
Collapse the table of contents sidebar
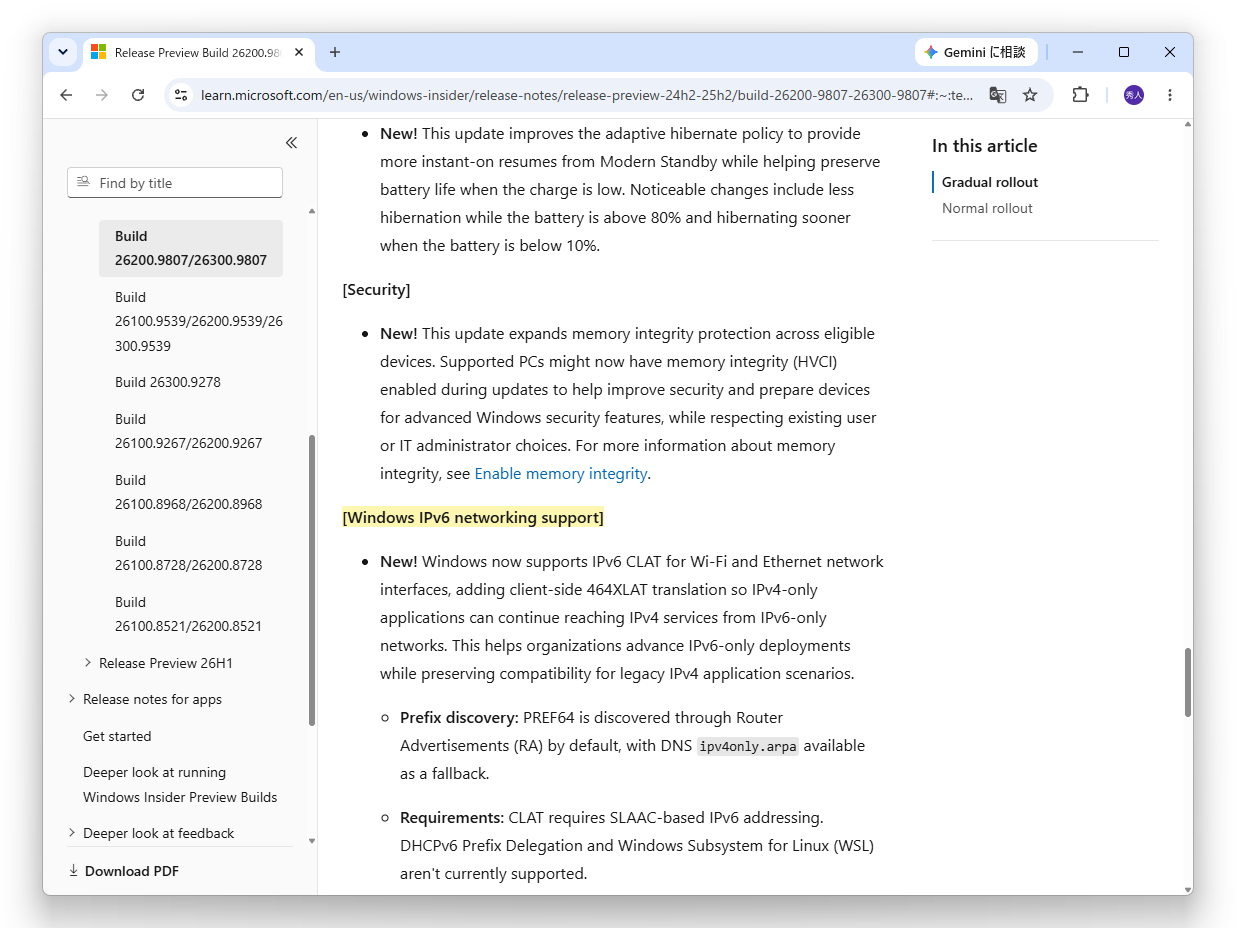(291, 143)
